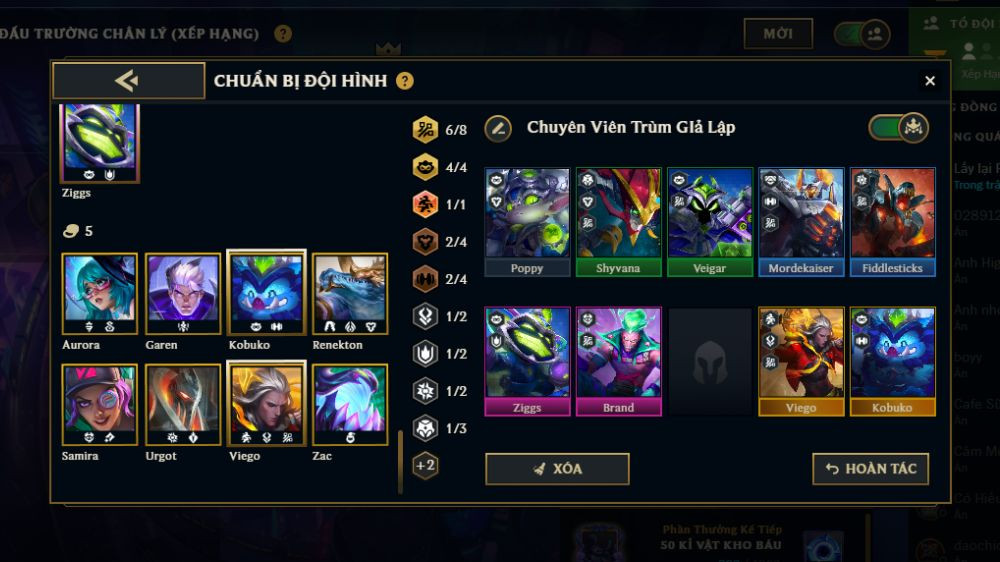The width and height of the screenshot is (1000, 562).
Task: Click the pencil edit team name icon
Action: tap(498, 128)
